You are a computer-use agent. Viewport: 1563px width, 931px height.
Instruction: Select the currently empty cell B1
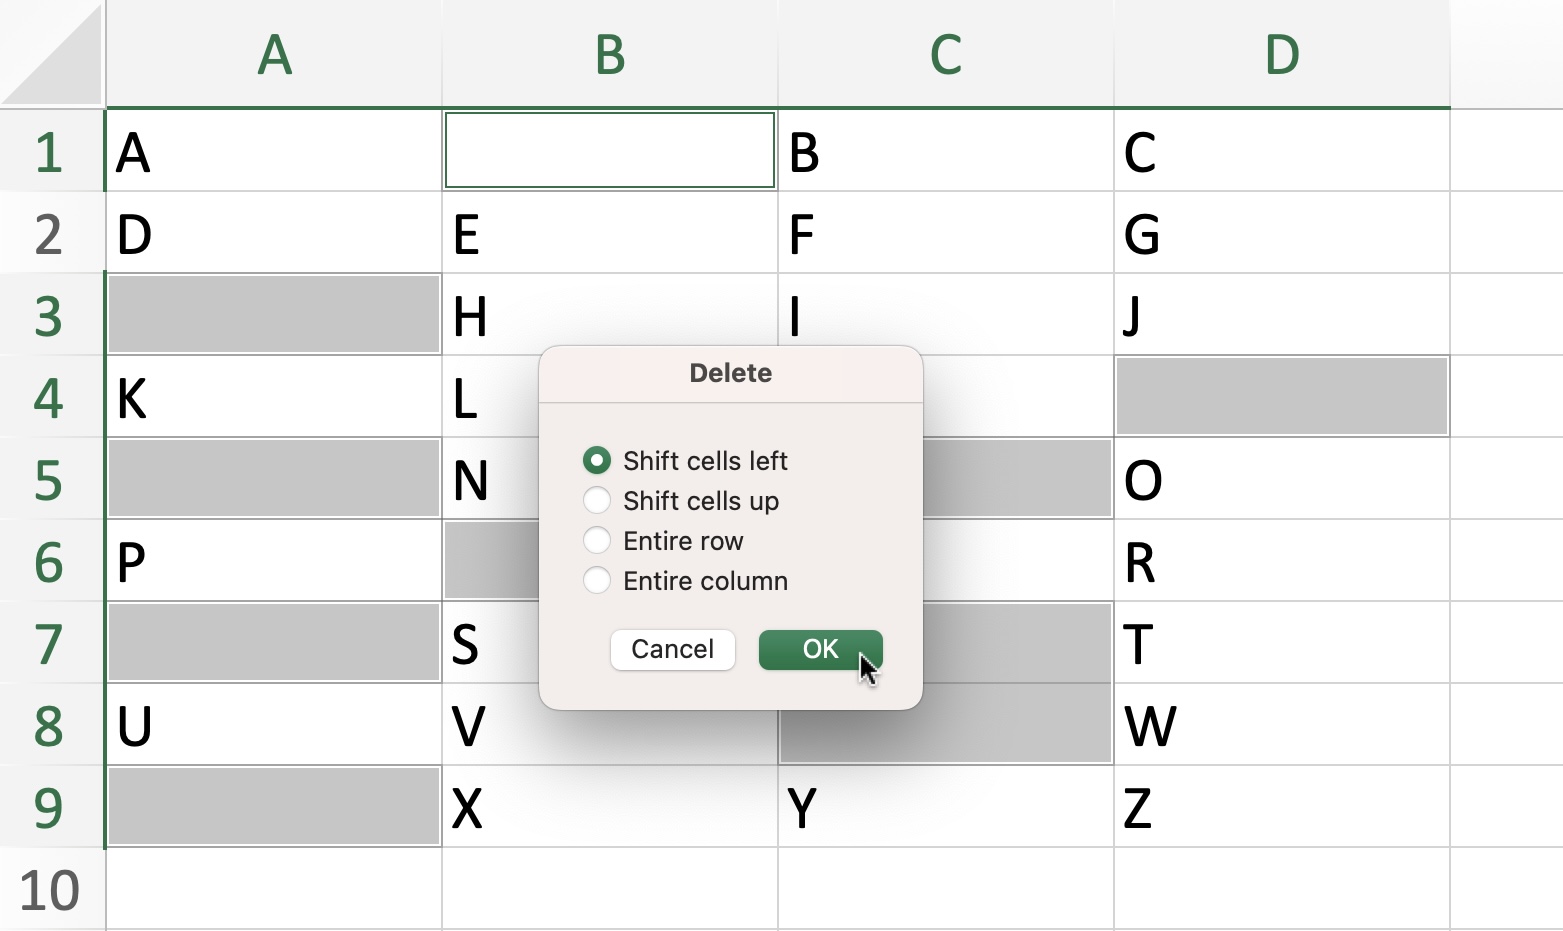609,152
